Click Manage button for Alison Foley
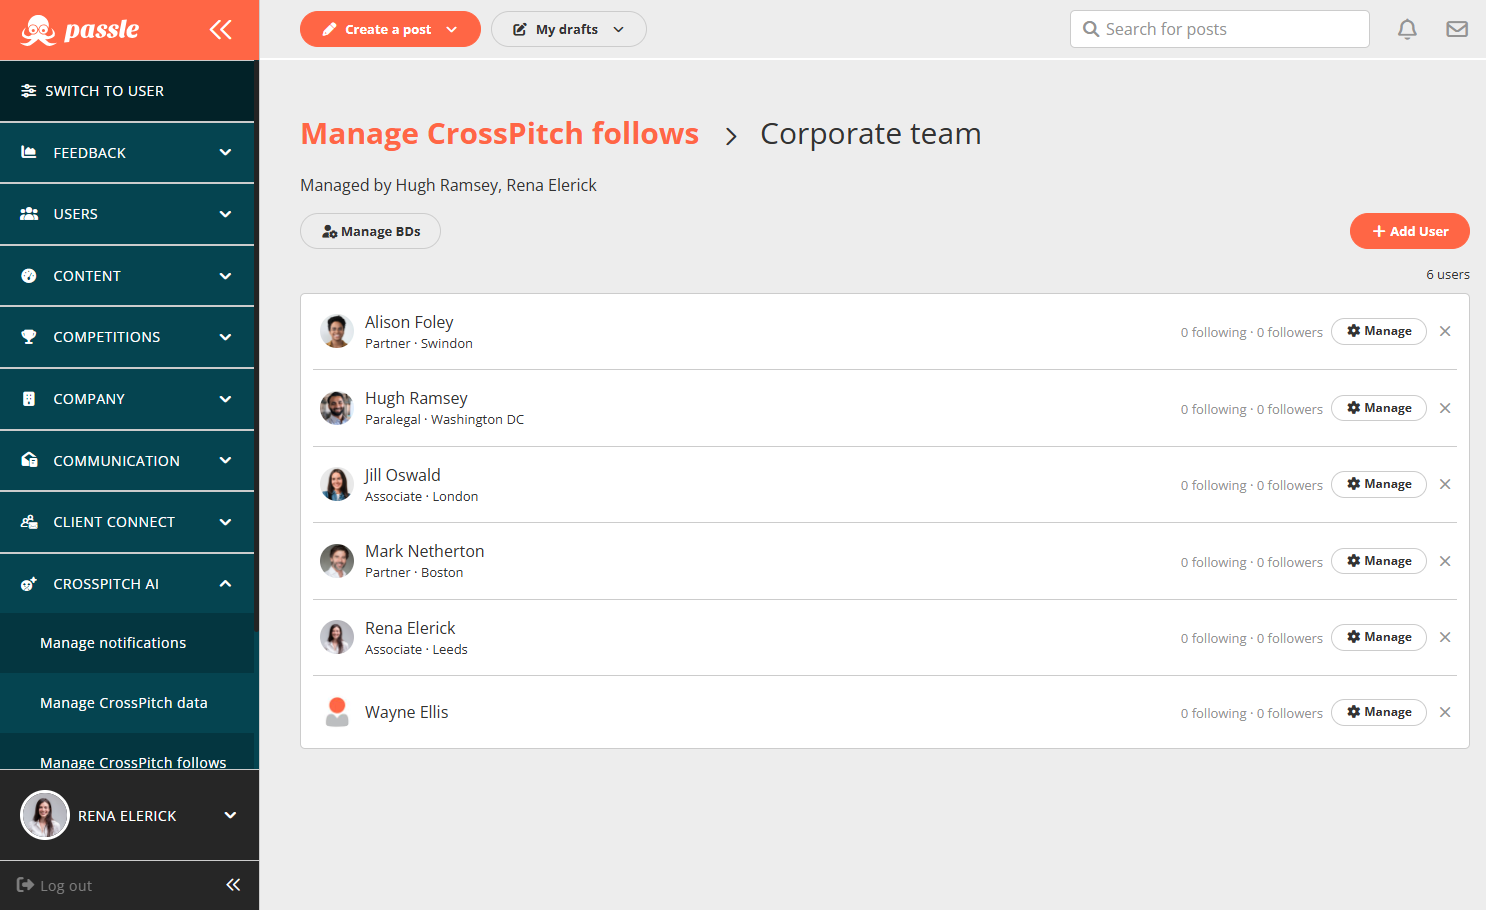 1378,331
